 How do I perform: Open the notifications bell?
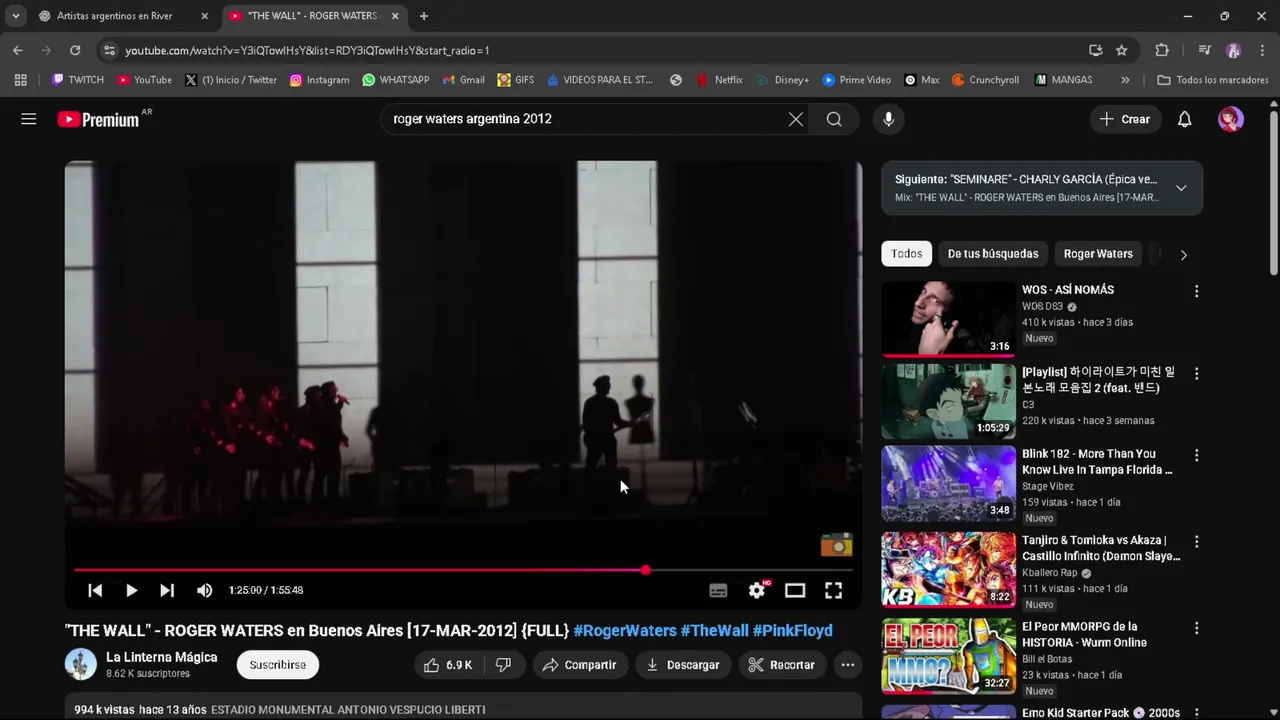pos(1184,119)
